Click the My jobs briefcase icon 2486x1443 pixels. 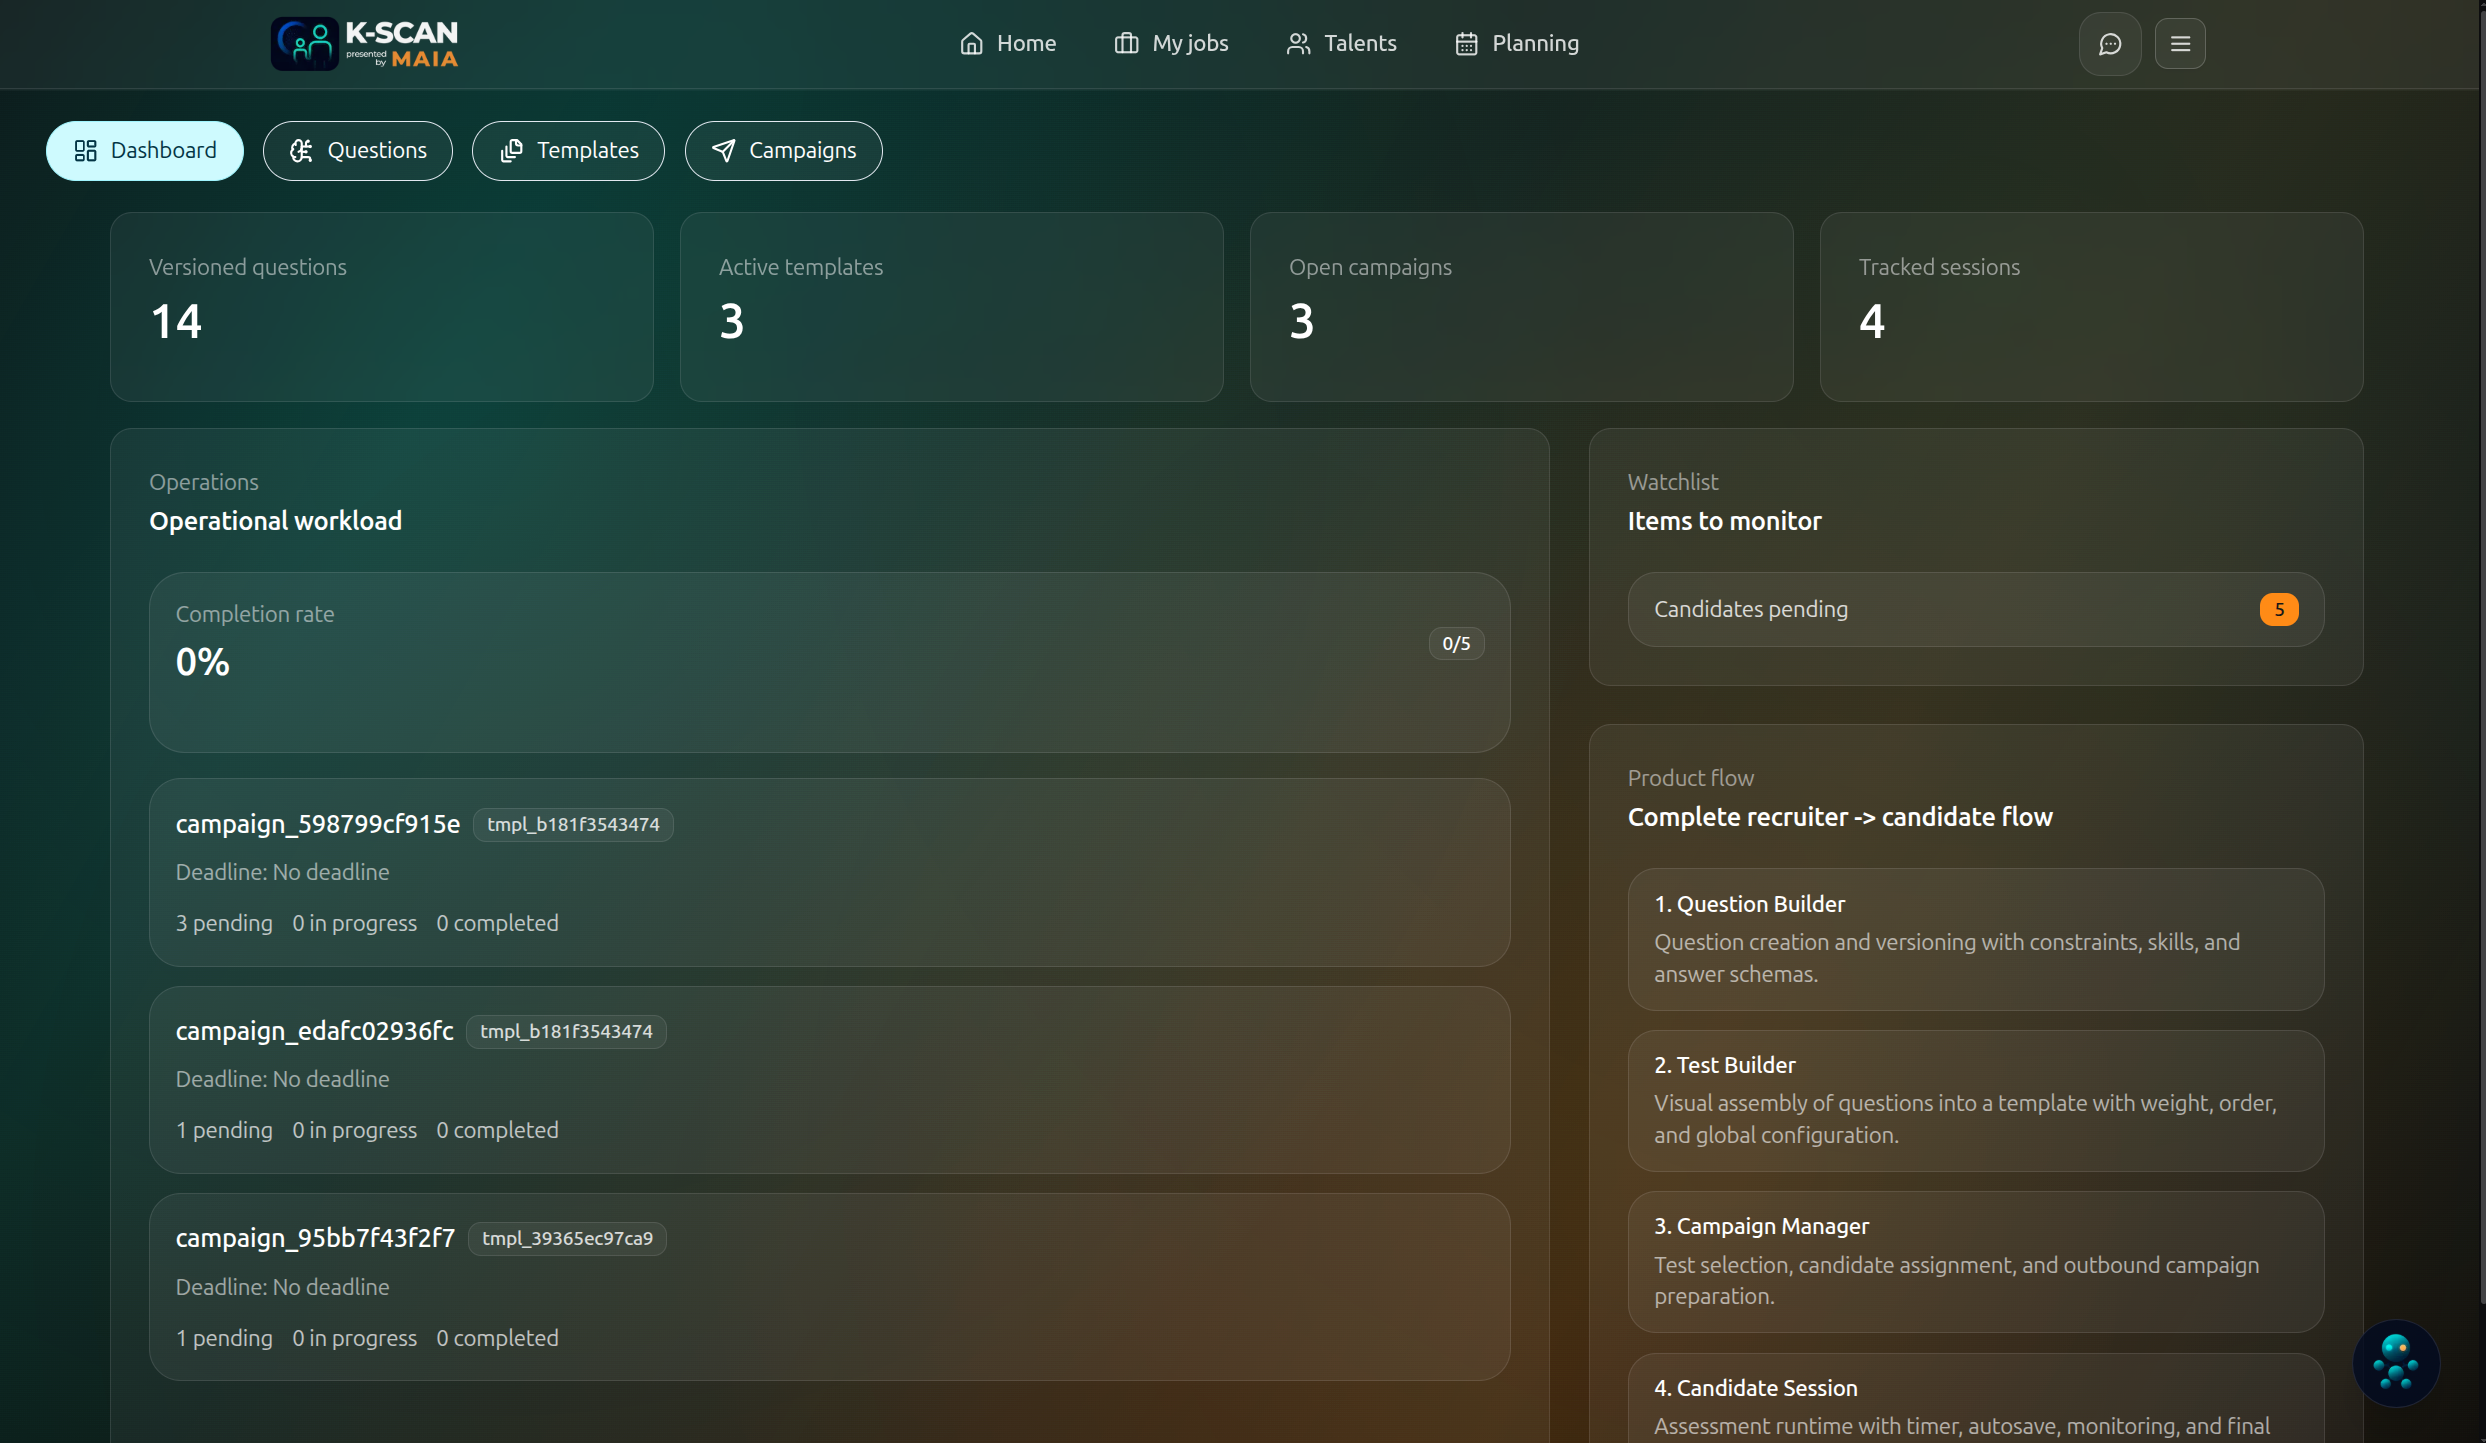(x=1126, y=44)
